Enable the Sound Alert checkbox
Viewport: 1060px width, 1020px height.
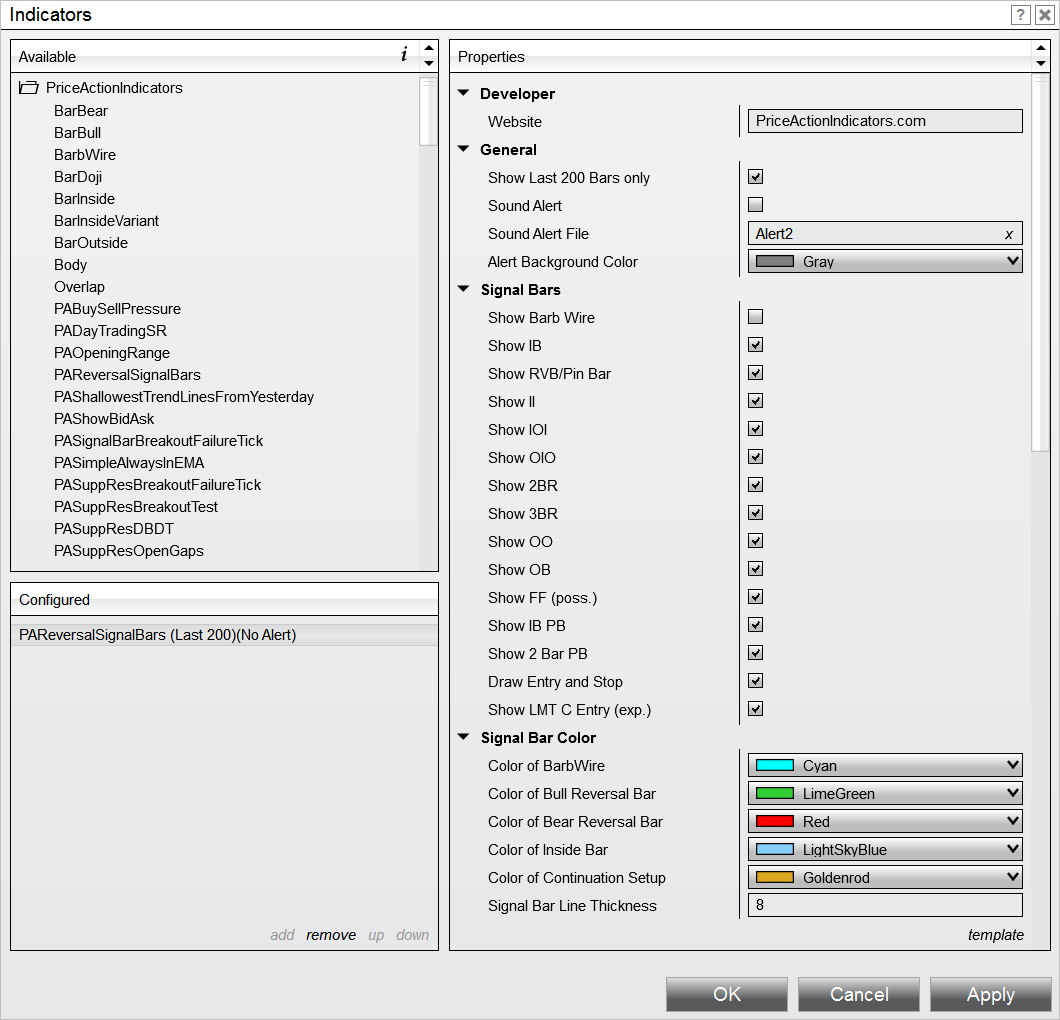755,205
